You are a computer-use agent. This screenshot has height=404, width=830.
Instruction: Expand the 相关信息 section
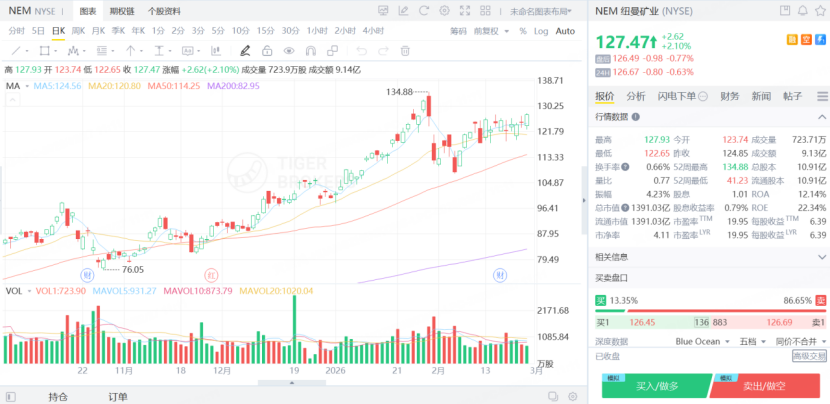(822, 257)
